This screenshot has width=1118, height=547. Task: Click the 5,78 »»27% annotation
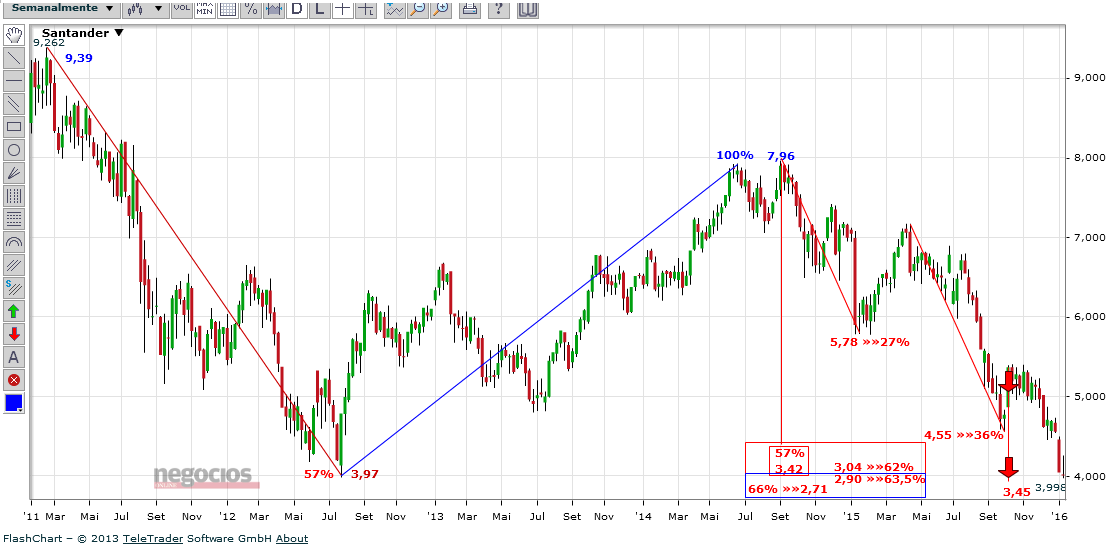pyautogui.click(x=870, y=342)
